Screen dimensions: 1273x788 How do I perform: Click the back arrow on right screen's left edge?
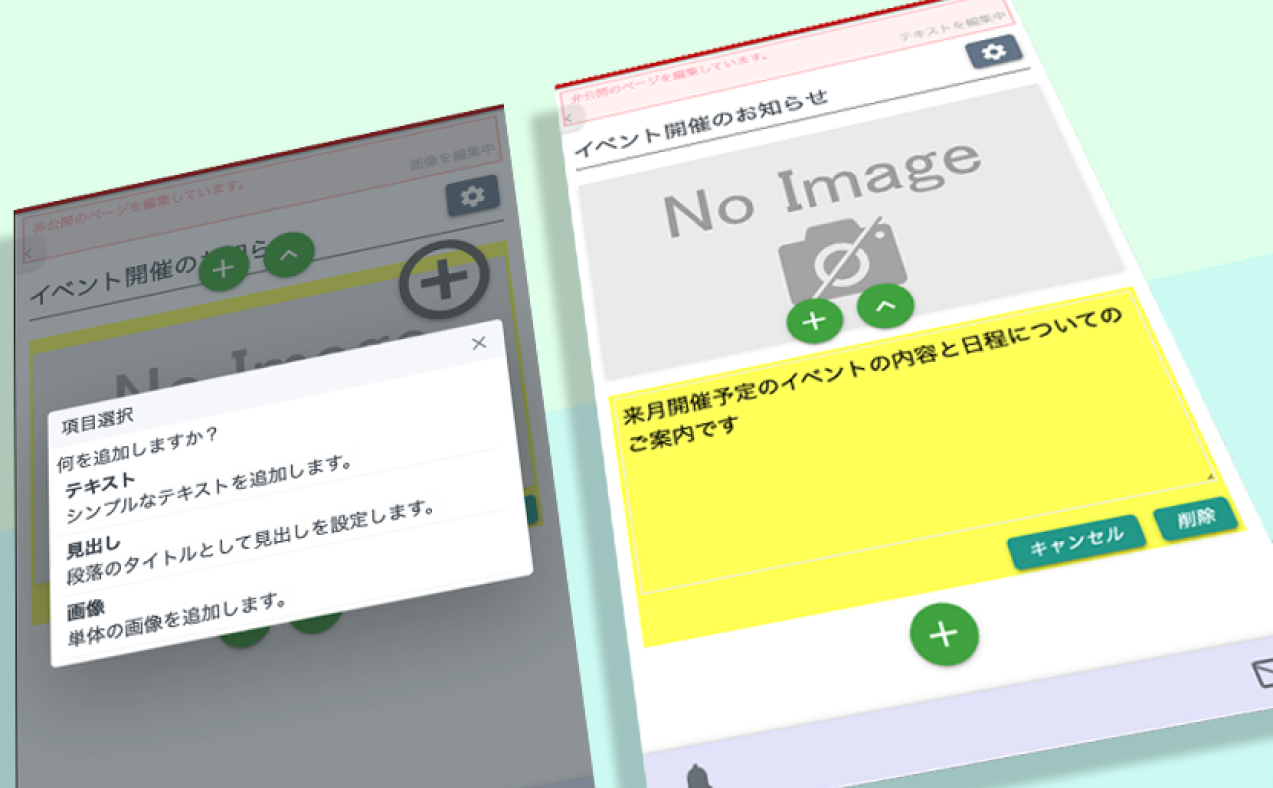(x=569, y=120)
